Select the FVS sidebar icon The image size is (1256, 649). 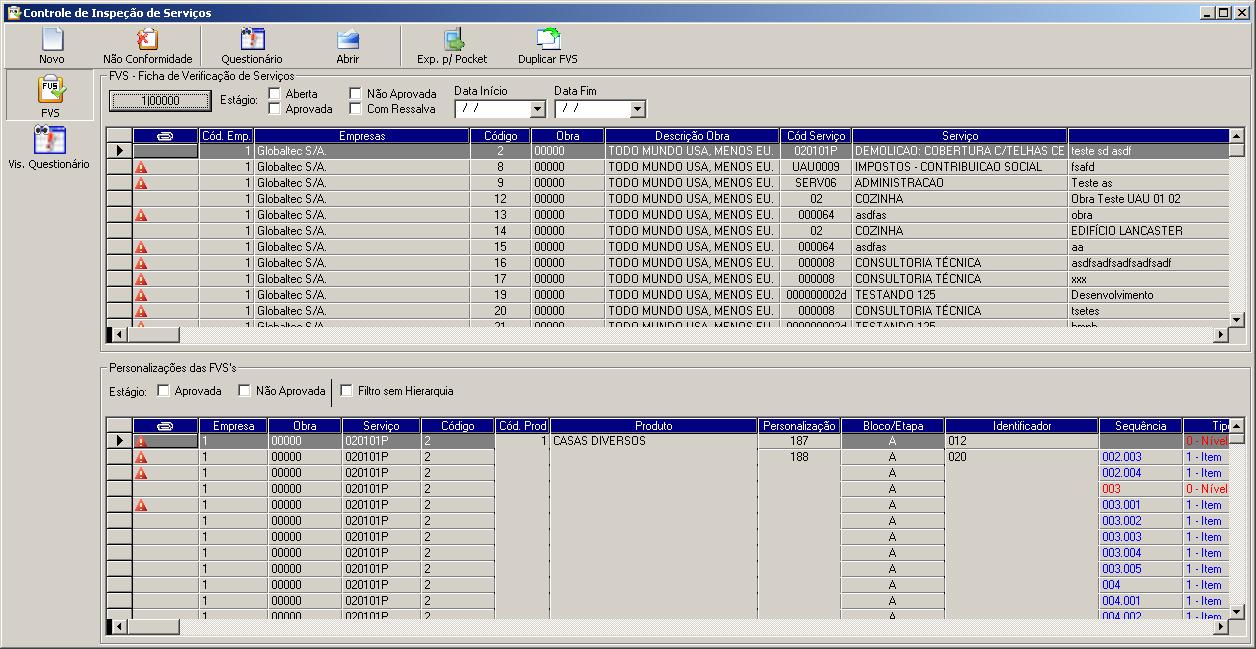coord(51,91)
